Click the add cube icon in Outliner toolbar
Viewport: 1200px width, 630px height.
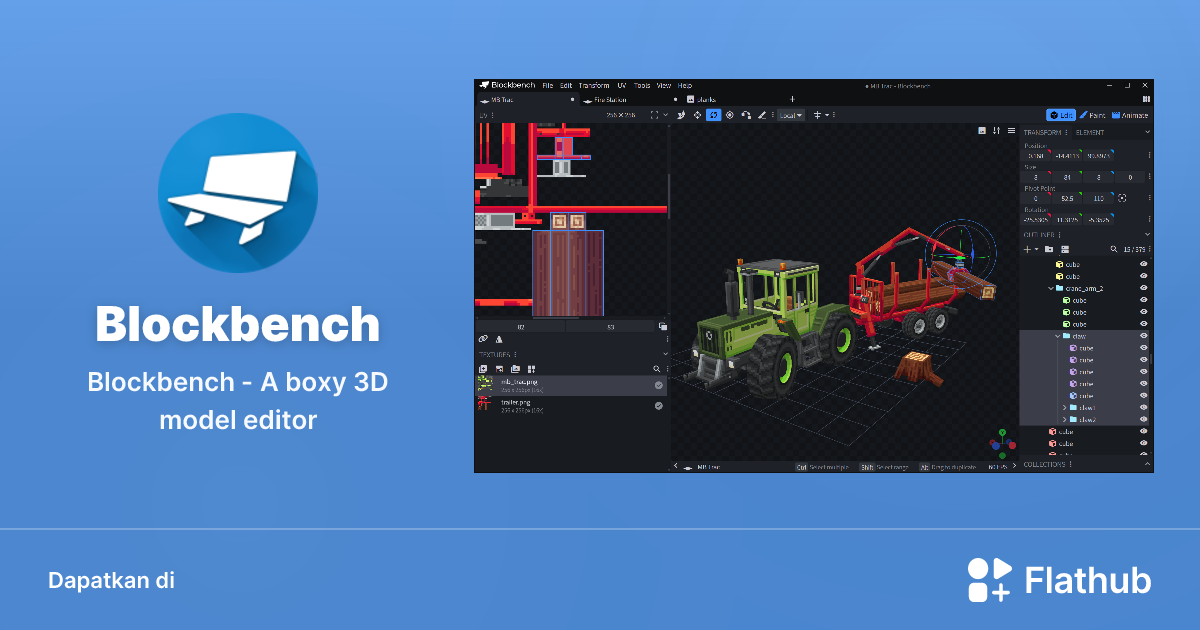(1026, 249)
